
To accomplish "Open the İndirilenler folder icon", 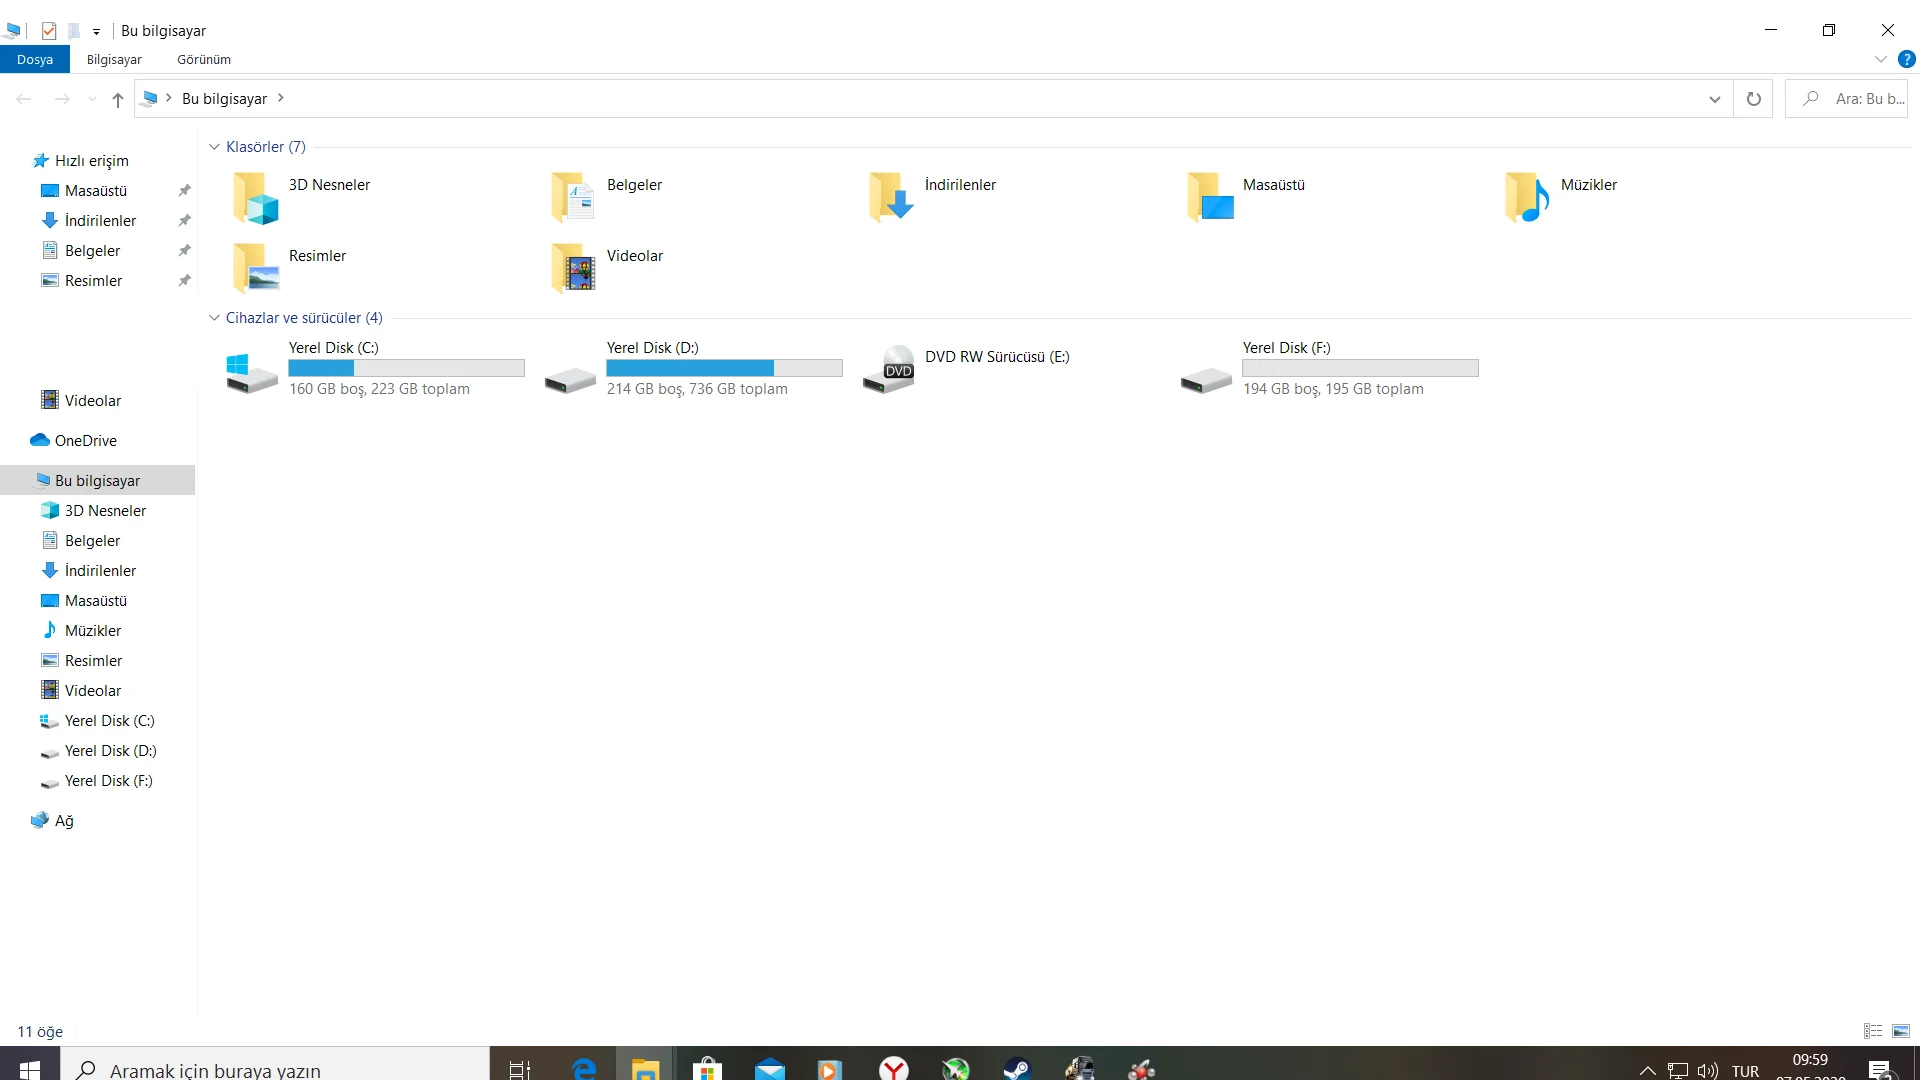I will pos(890,197).
